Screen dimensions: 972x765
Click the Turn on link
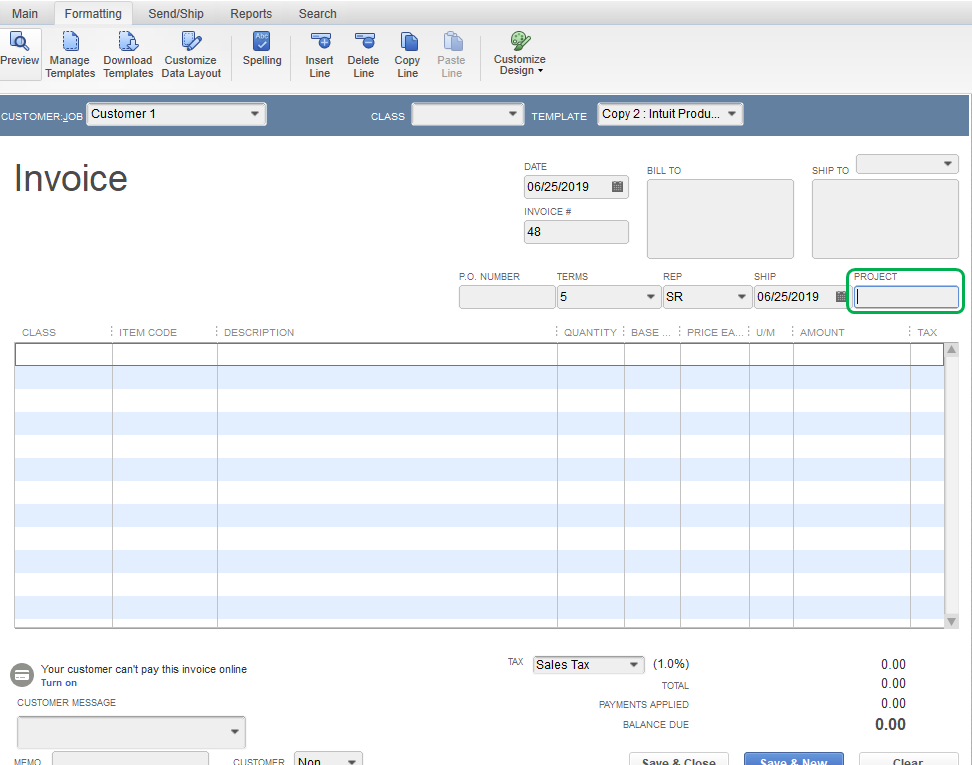[59, 683]
